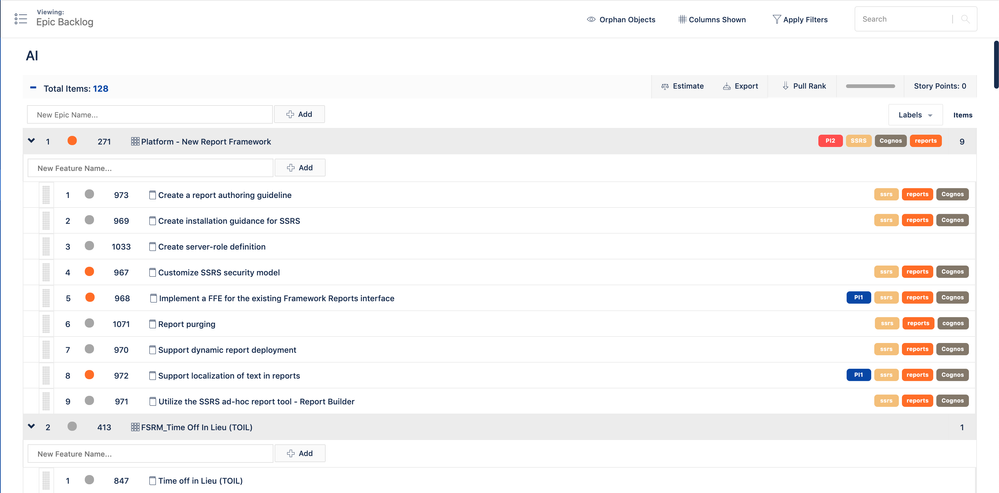The image size is (999, 493).
Task: Click gray status dot of epic 413
Action: tap(72, 427)
